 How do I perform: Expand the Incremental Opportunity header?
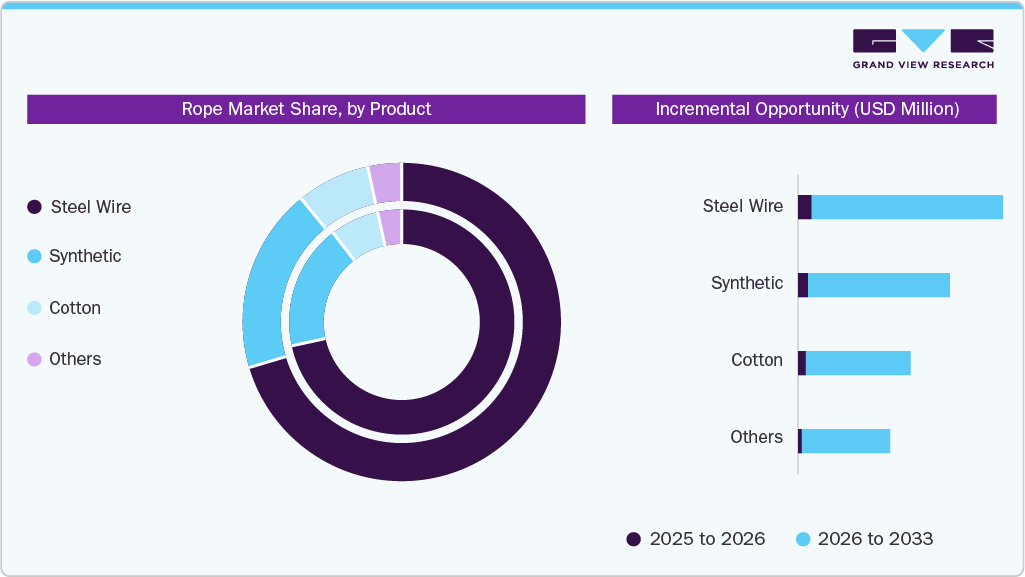tap(804, 110)
